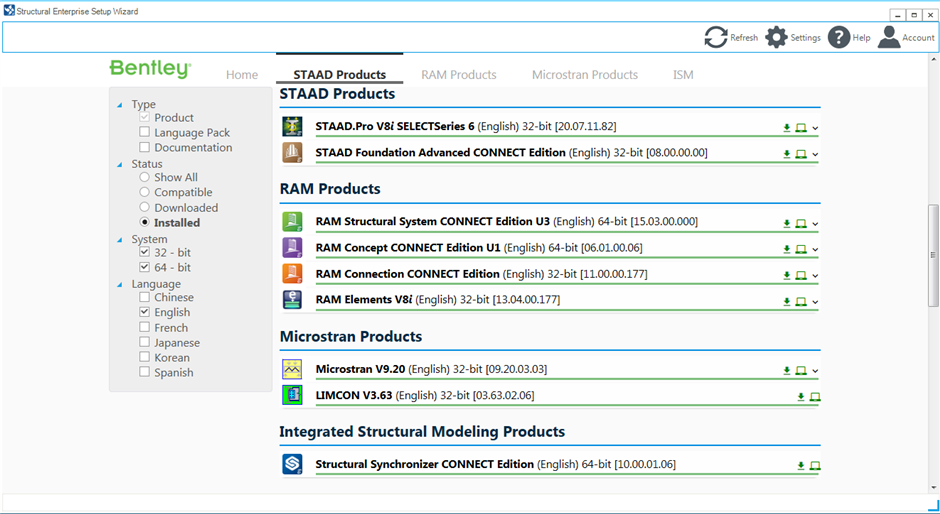Collapse the Language filter group
The height and width of the screenshot is (514, 940).
point(120,285)
